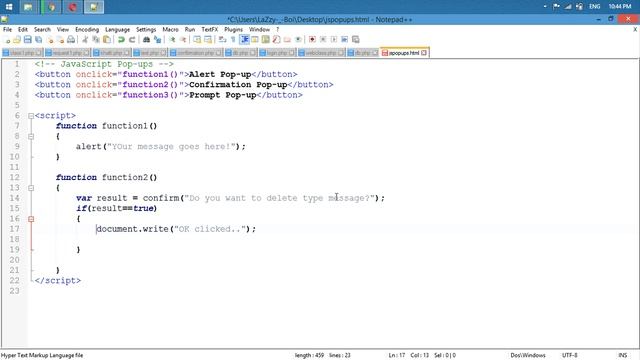Click the volume icon in system tray
Viewport: 640px width, 360px height.
pyautogui.click(x=580, y=7)
